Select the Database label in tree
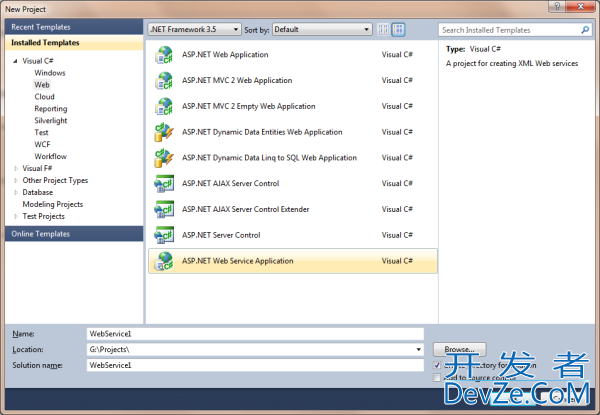600x415 pixels. (x=38, y=192)
